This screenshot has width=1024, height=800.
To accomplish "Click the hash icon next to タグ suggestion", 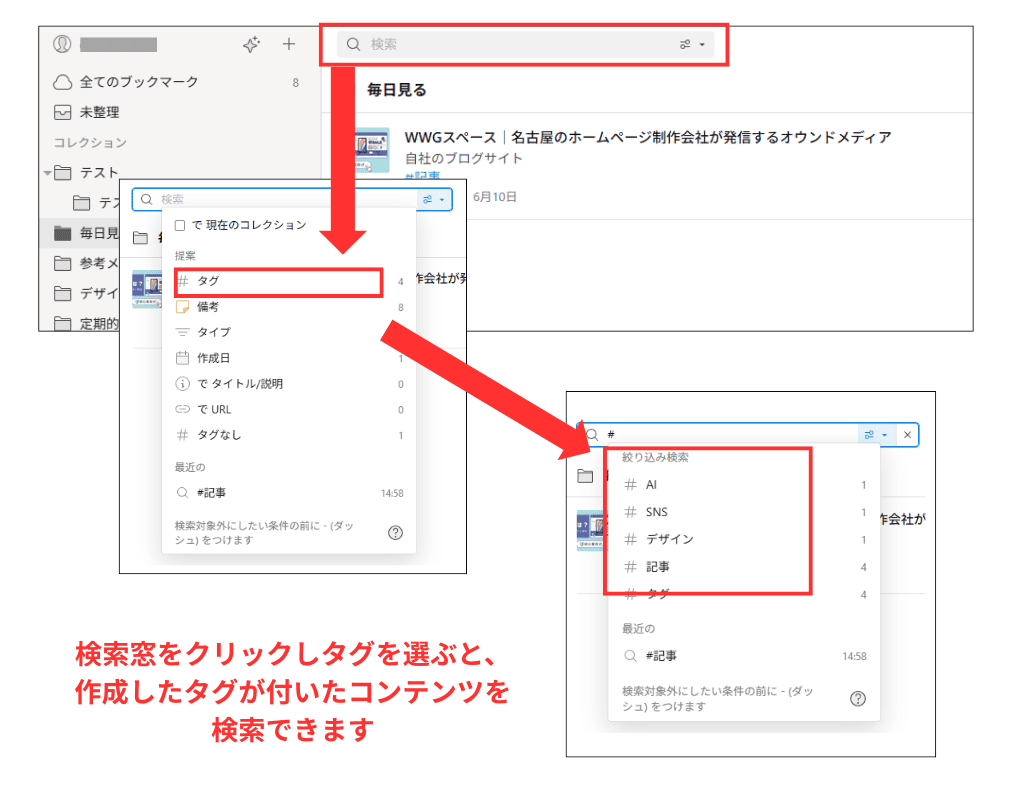I will tap(183, 282).
